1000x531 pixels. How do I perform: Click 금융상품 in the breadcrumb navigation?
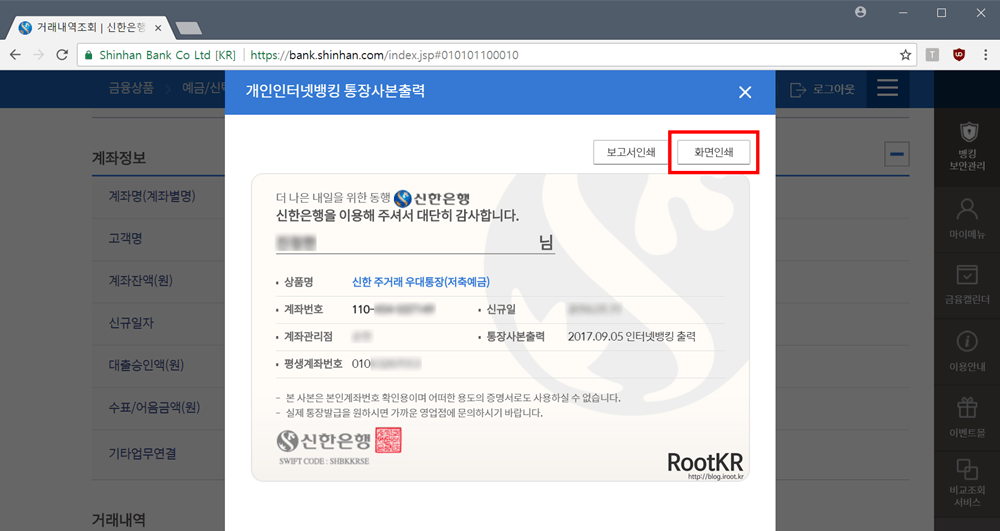click(131, 89)
